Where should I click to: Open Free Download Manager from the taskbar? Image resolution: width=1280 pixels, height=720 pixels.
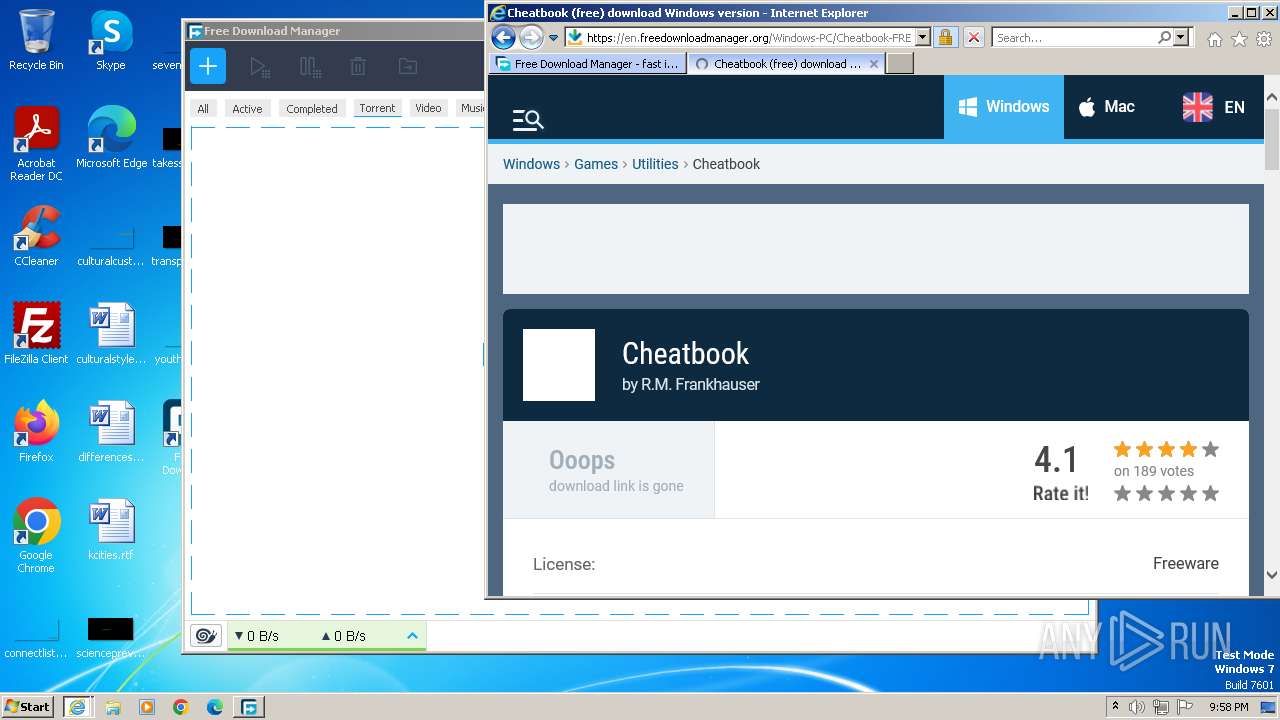pyautogui.click(x=249, y=707)
